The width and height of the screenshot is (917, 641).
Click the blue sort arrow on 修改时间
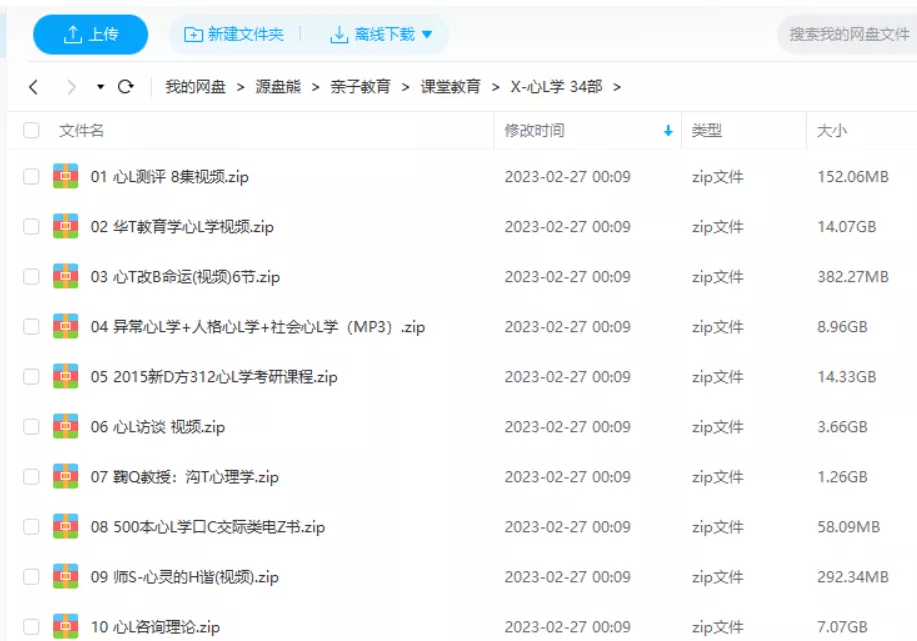668,131
